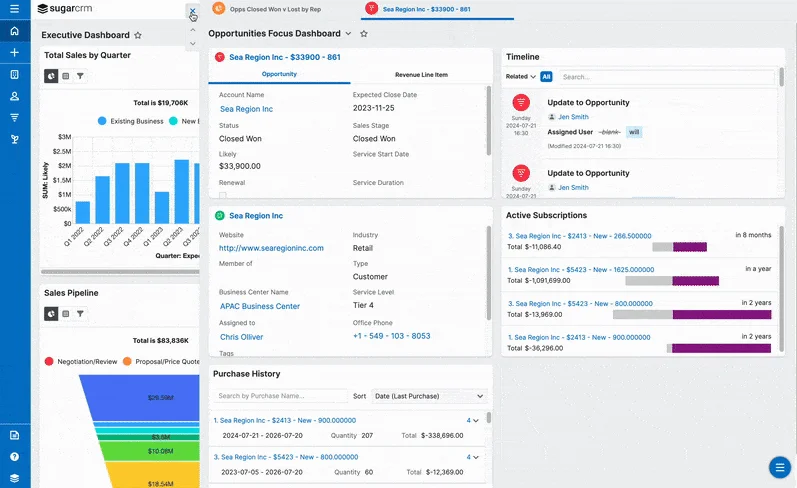797x488 pixels.
Task: Open the Date (Last Purchase) sort dropdown
Action: (428, 396)
